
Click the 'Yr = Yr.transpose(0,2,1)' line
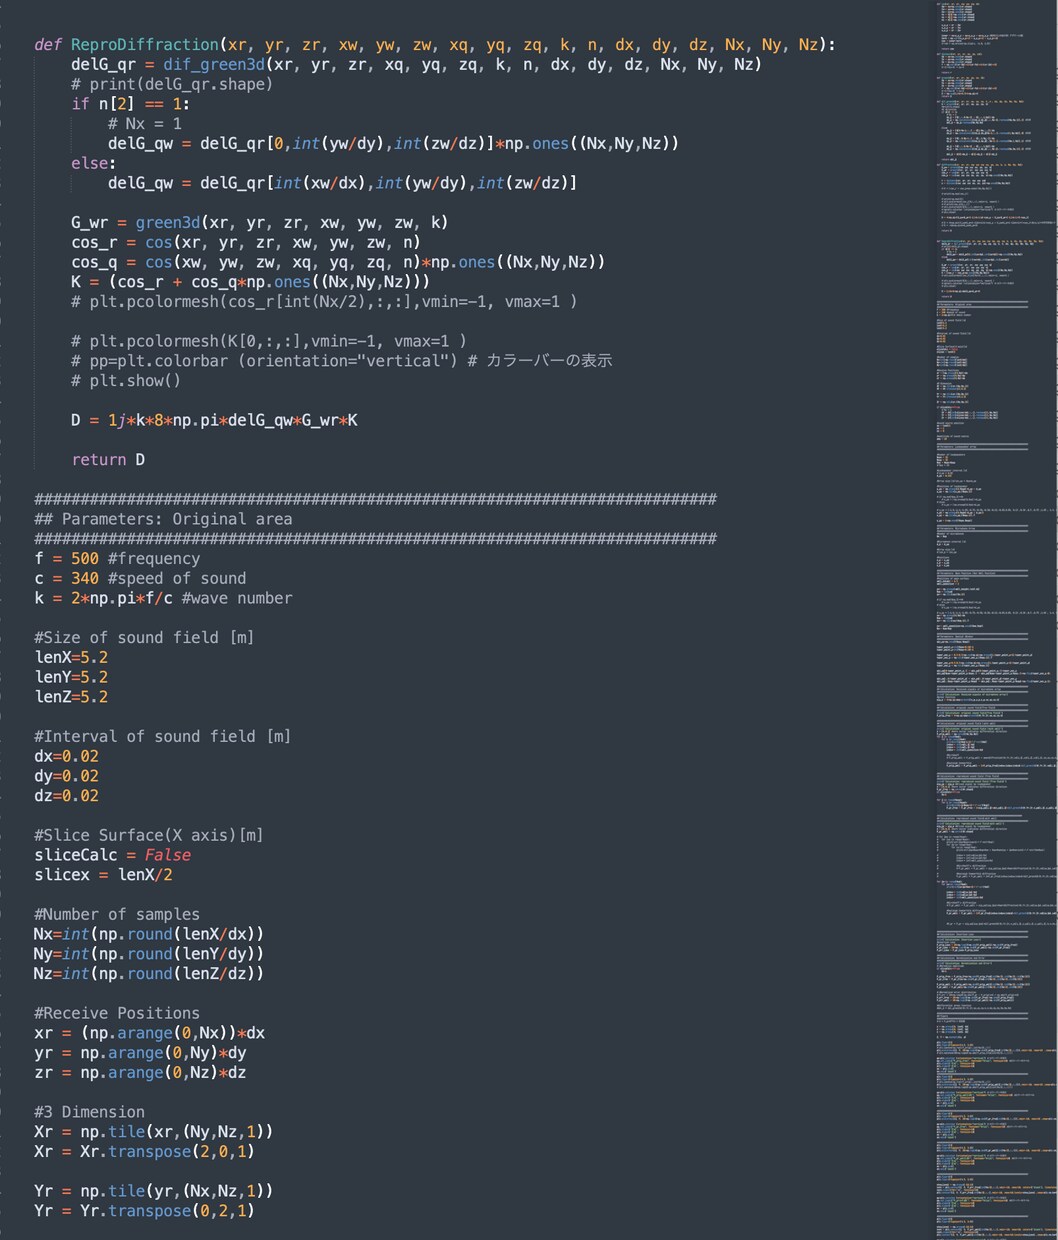coord(144,1211)
